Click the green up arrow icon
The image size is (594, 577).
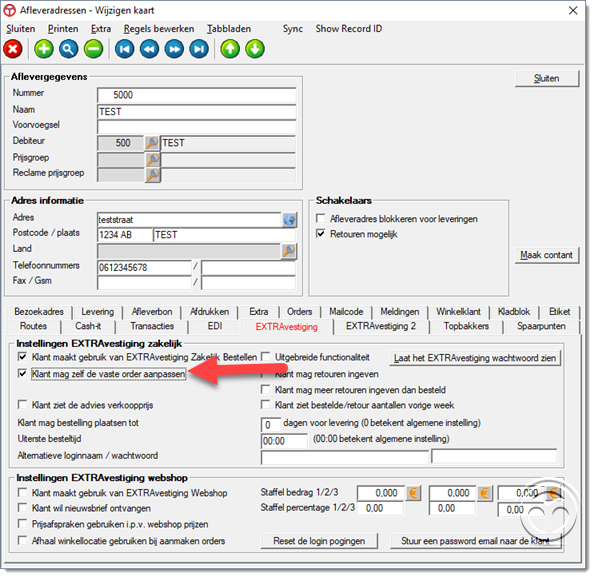click(x=230, y=49)
